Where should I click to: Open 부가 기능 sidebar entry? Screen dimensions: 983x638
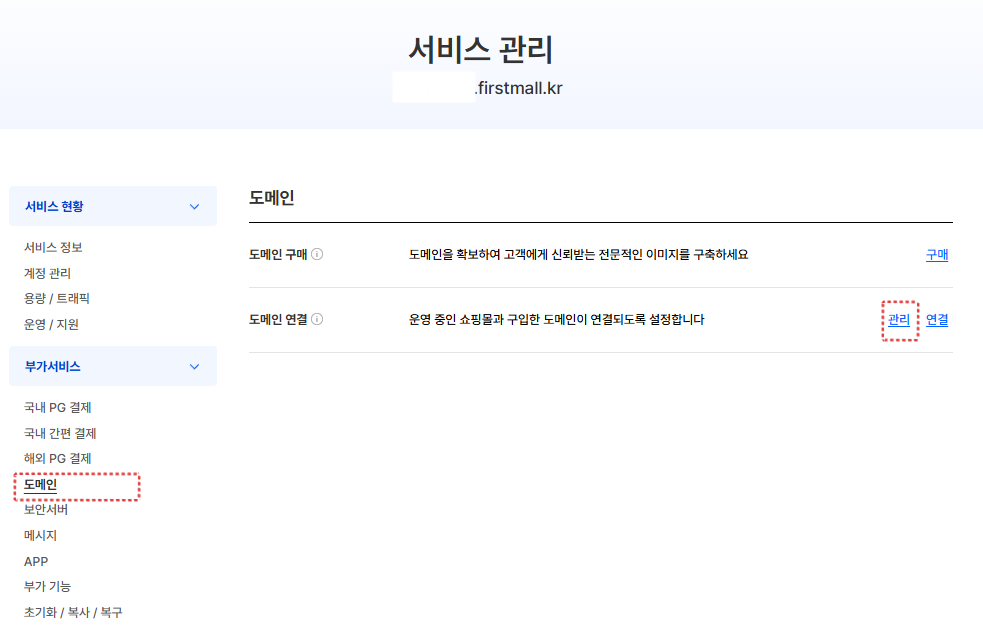coord(48,587)
